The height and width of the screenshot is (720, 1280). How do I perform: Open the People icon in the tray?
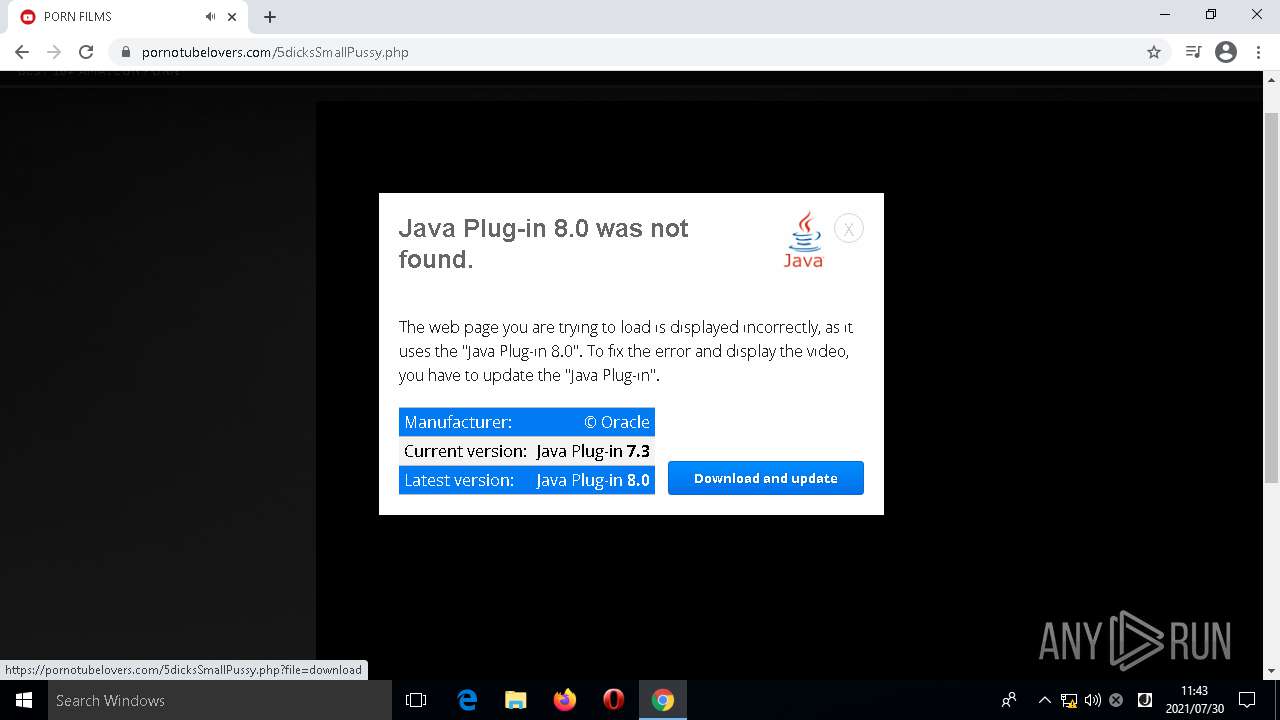1009,700
